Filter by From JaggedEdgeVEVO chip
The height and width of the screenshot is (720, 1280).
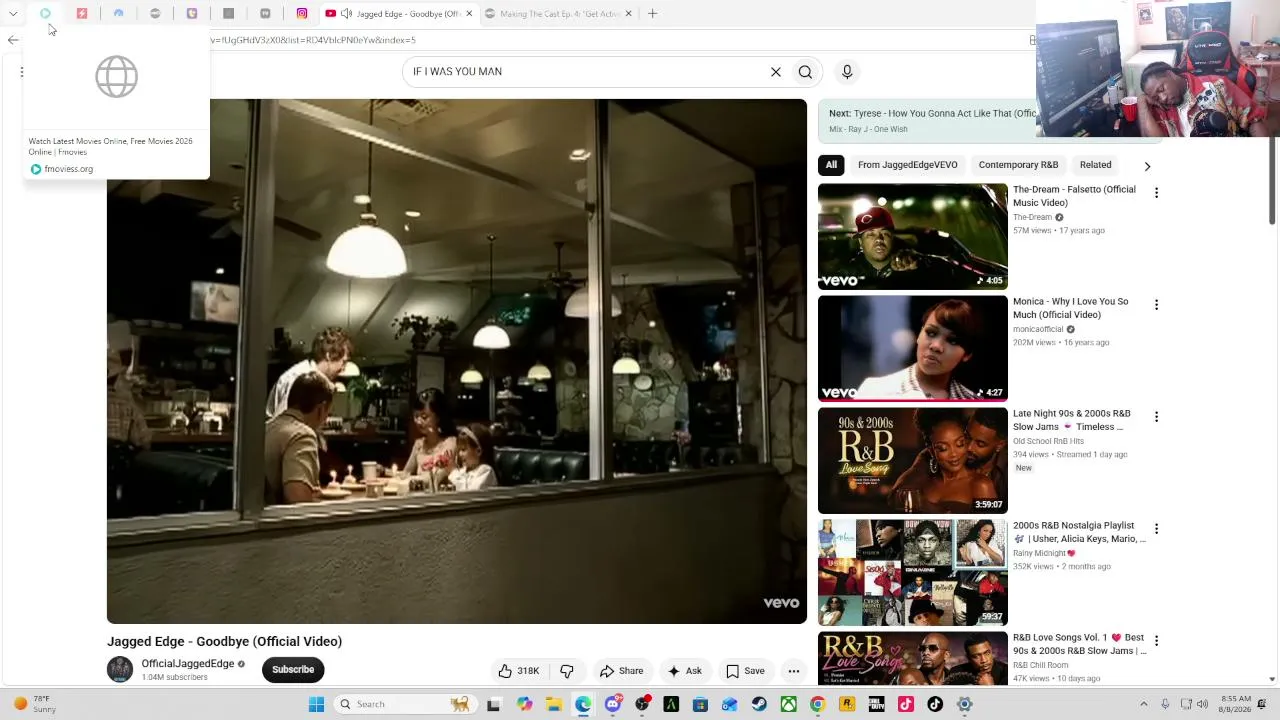pos(907,165)
